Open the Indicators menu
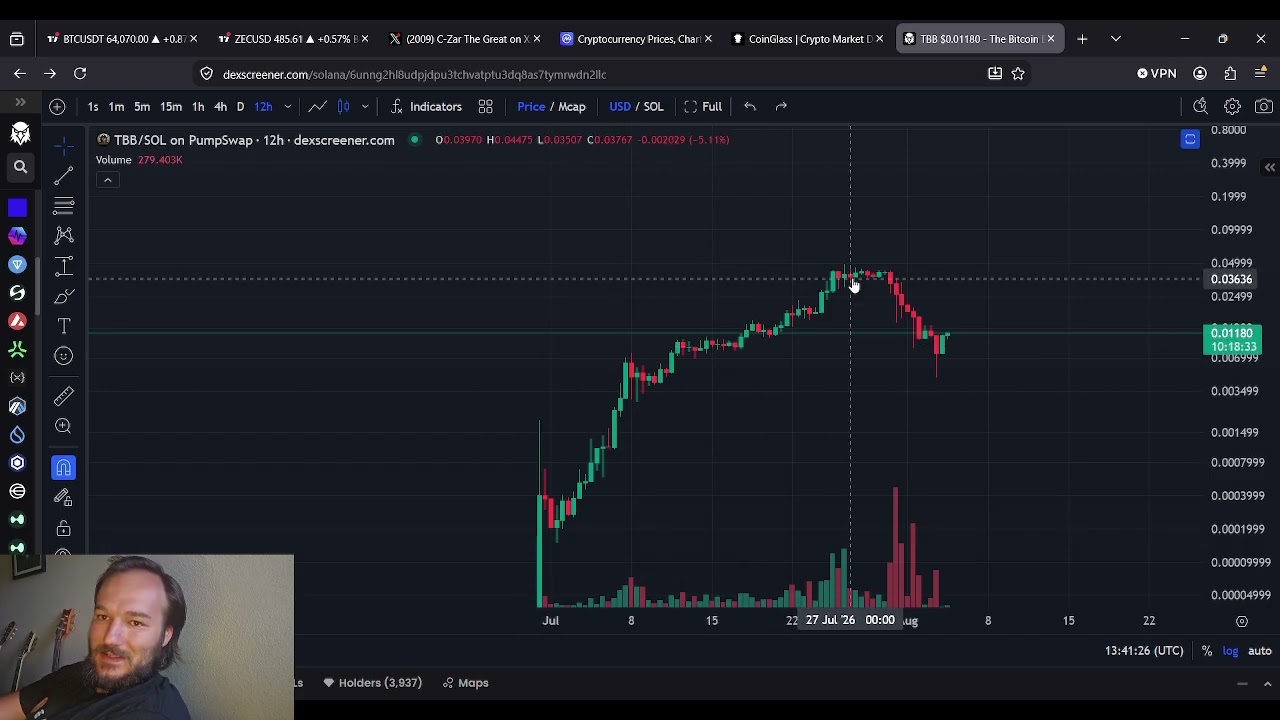1280x720 pixels. click(x=426, y=106)
